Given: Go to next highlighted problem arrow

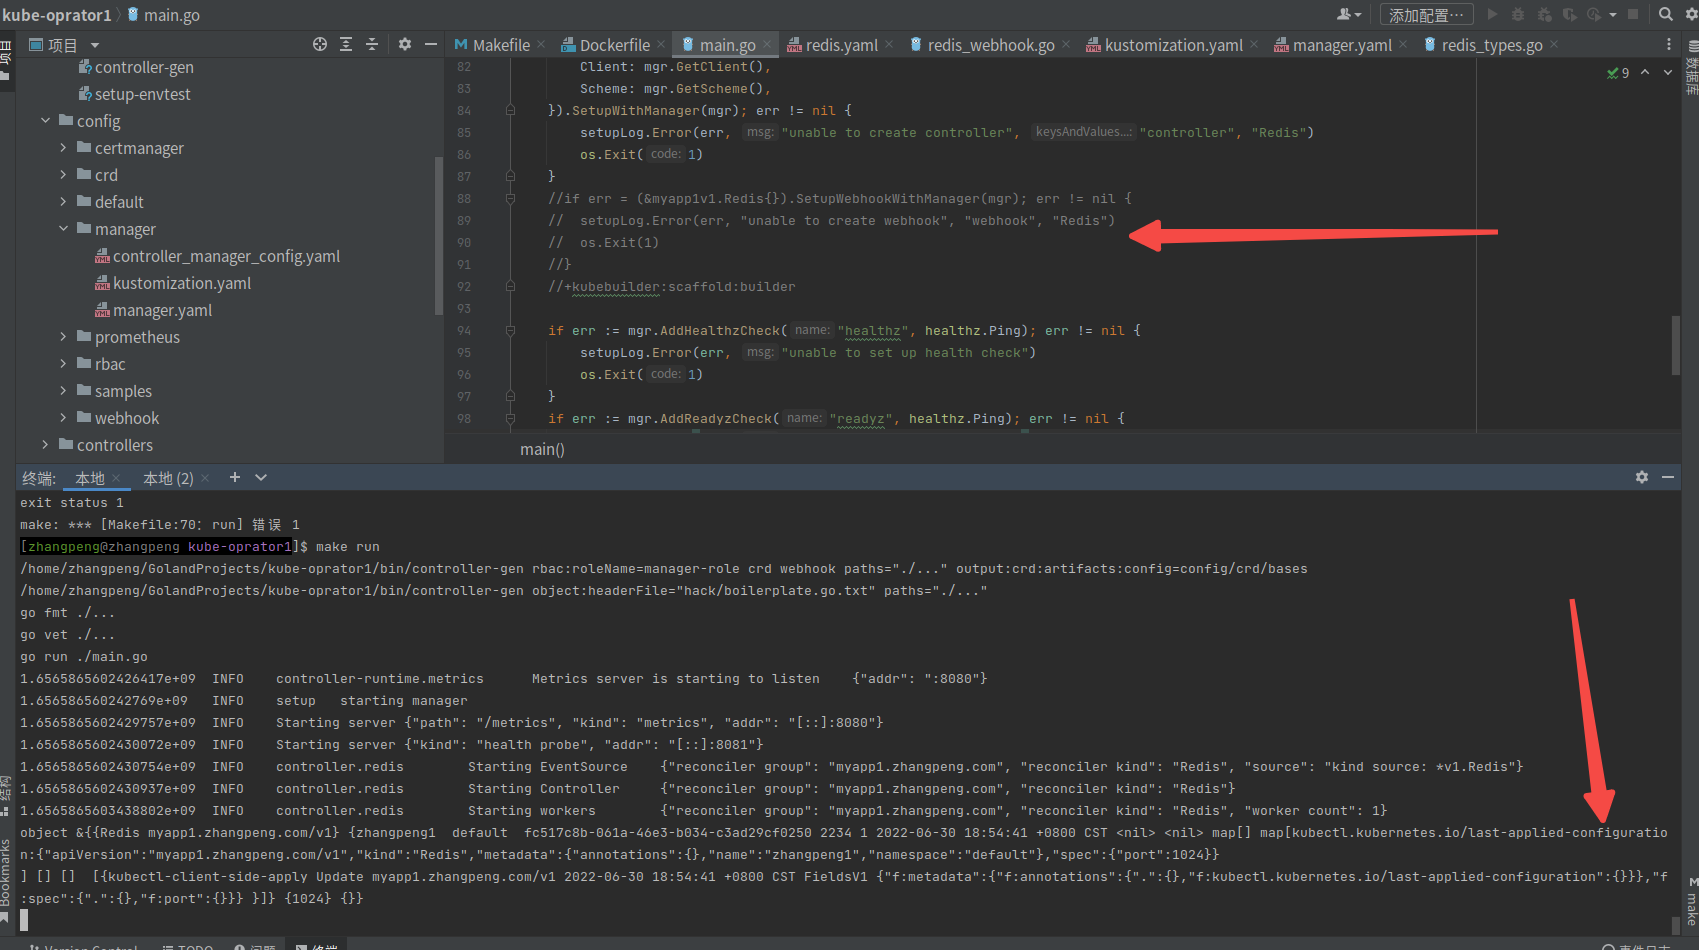Looking at the screenshot, I should (x=1667, y=73).
